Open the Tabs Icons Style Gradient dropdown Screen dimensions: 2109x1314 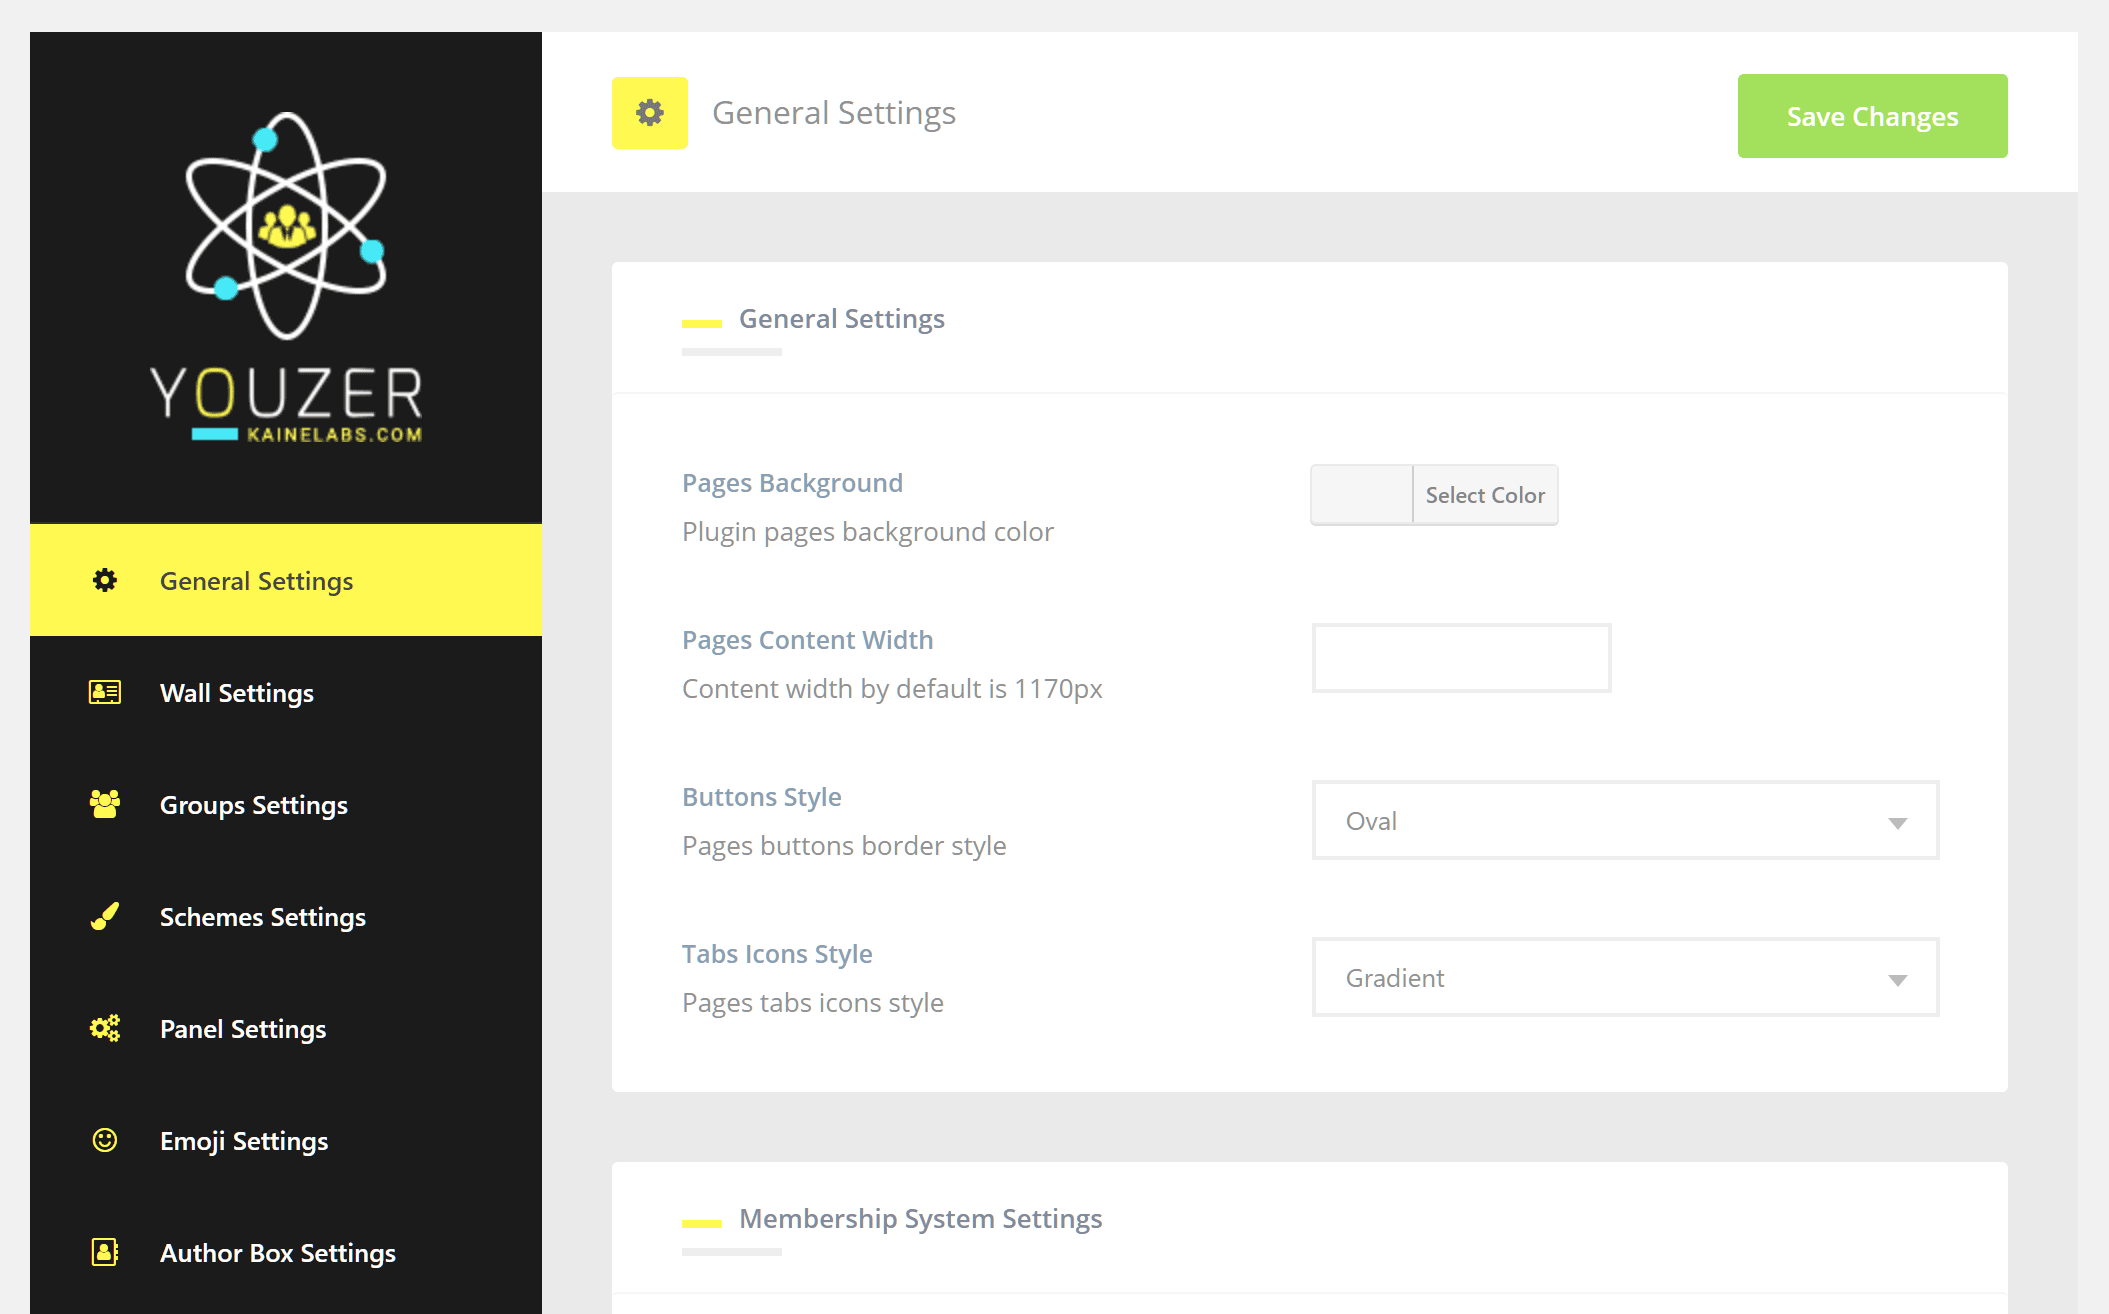1624,978
